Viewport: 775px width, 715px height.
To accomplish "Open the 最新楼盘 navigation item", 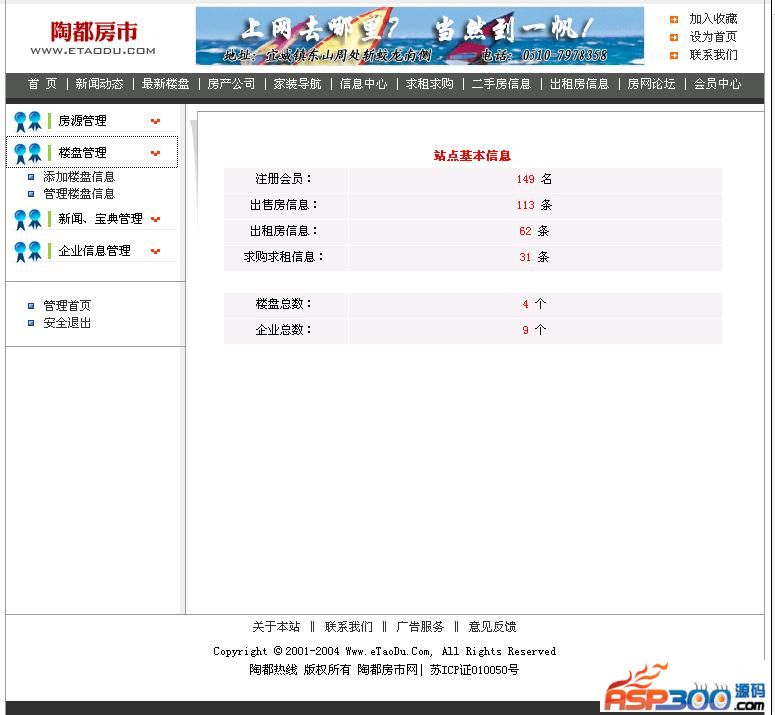I will tap(166, 84).
